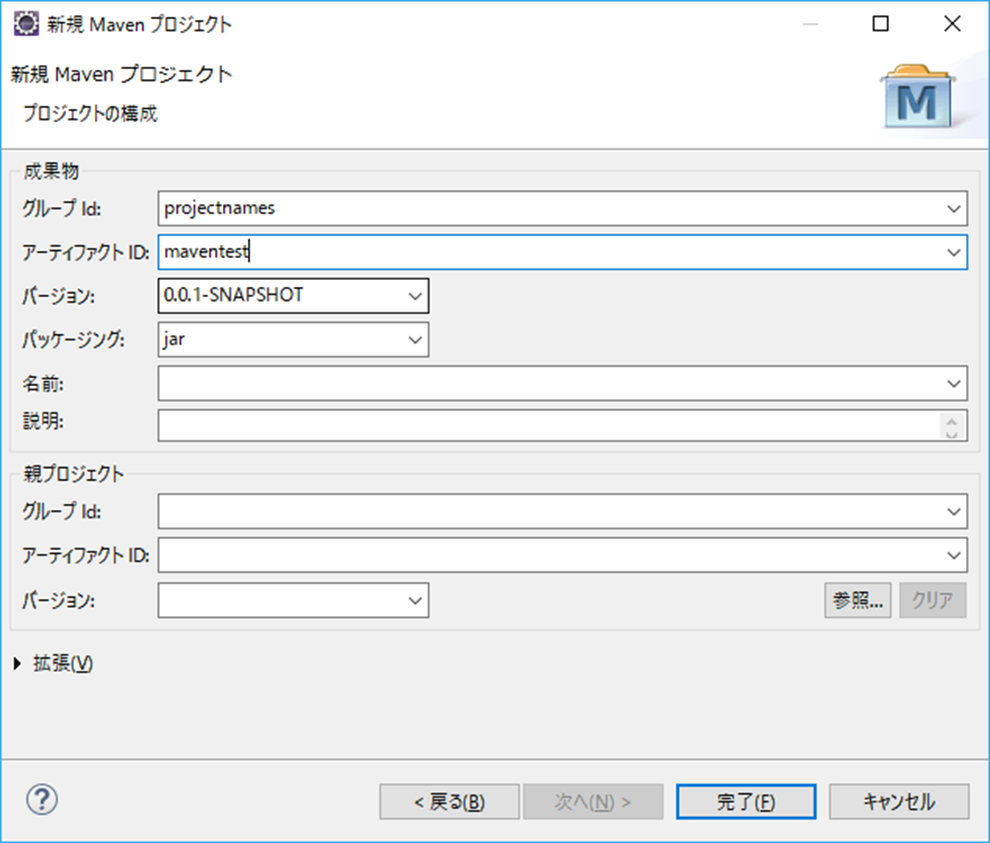The width and height of the screenshot is (990, 843).
Task: Click the プロジェクトの構成 subtitle text
Action: (x=90, y=114)
